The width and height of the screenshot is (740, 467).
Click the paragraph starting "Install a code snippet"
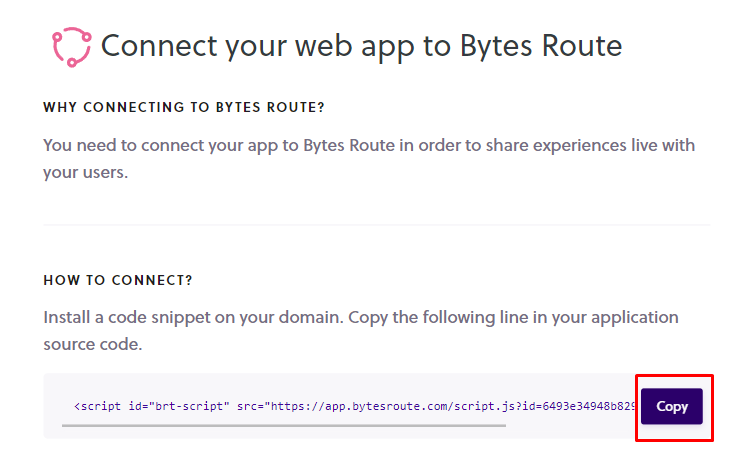tap(361, 330)
